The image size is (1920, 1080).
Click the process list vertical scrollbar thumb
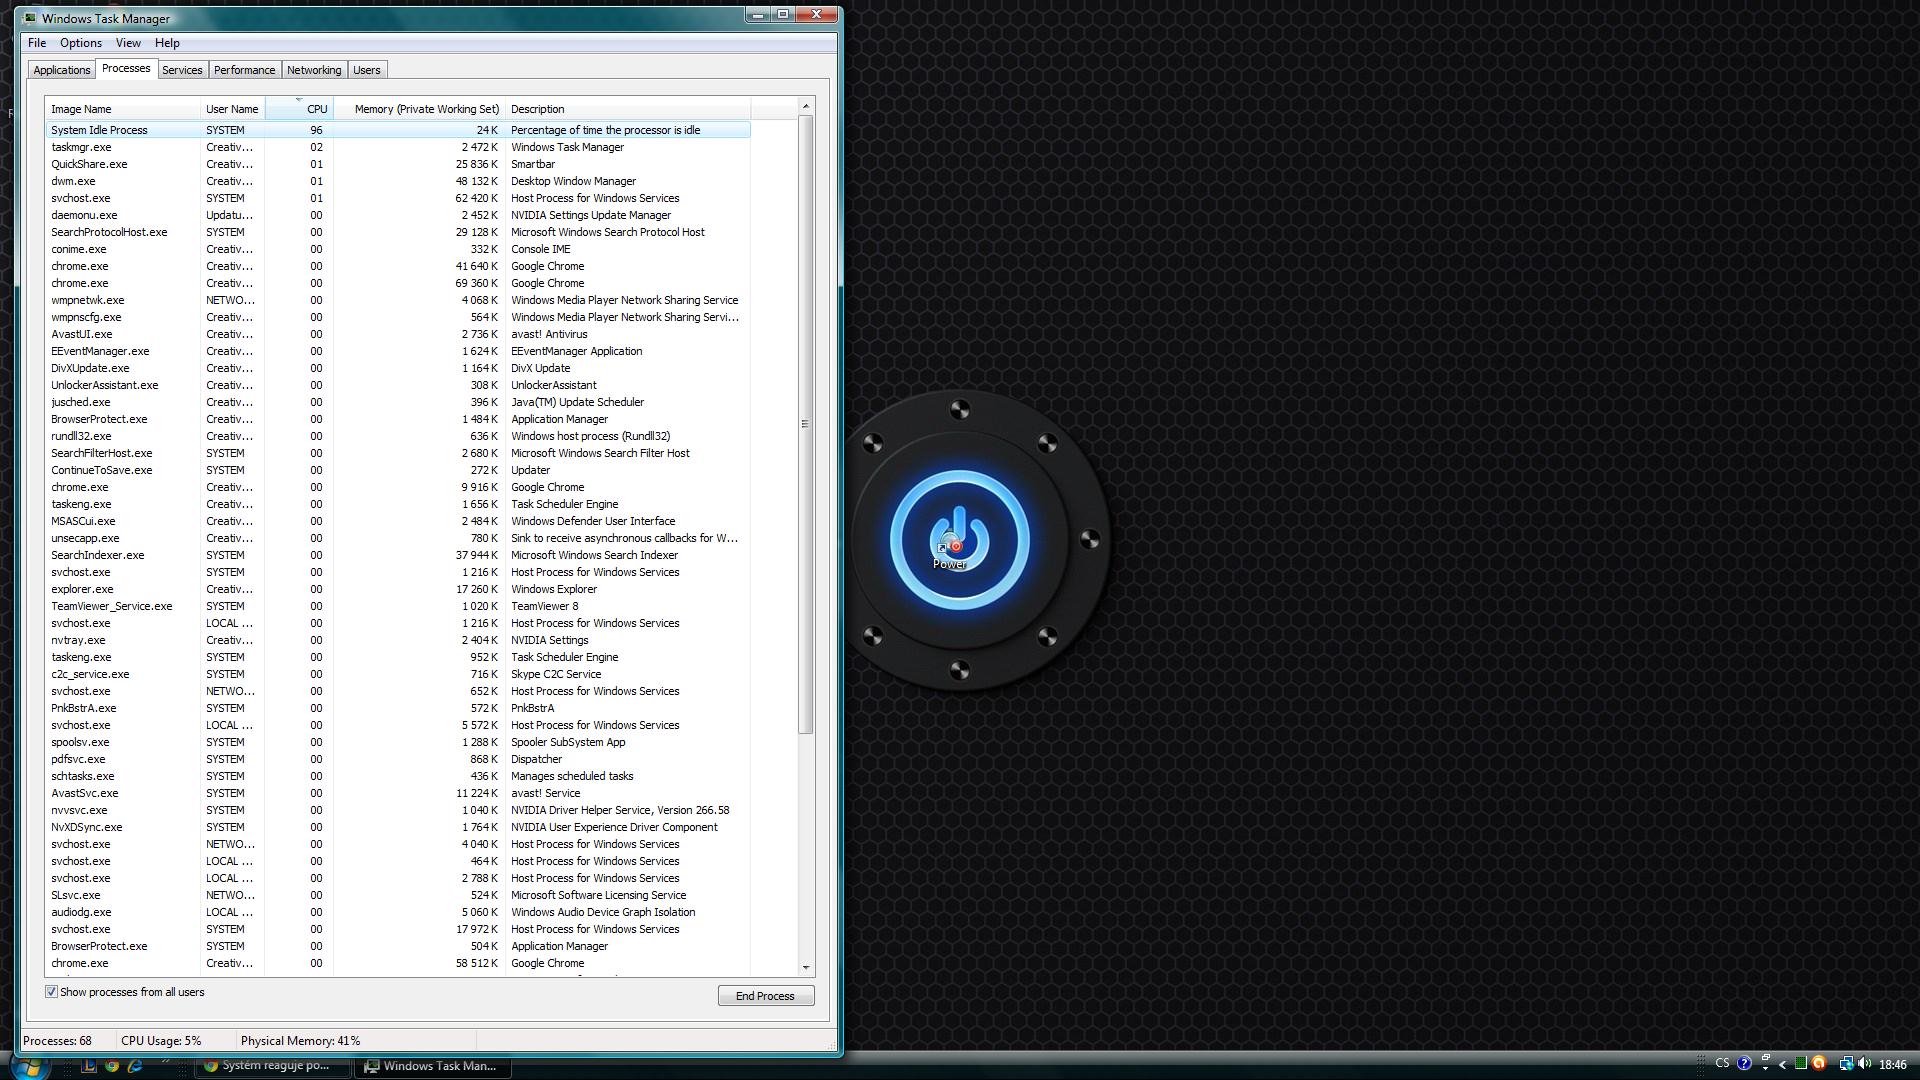click(x=805, y=424)
